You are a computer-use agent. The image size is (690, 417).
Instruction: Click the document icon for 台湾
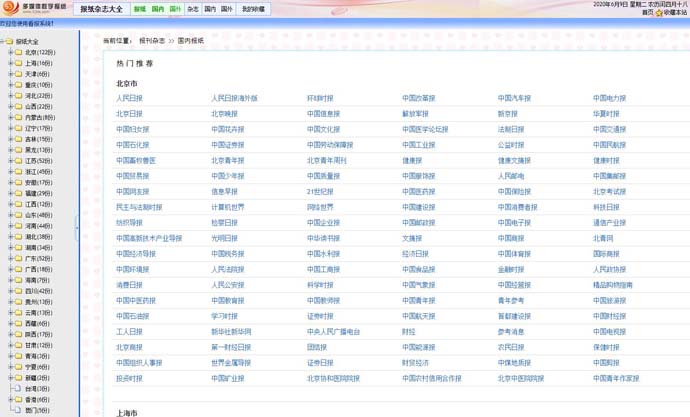(18, 388)
